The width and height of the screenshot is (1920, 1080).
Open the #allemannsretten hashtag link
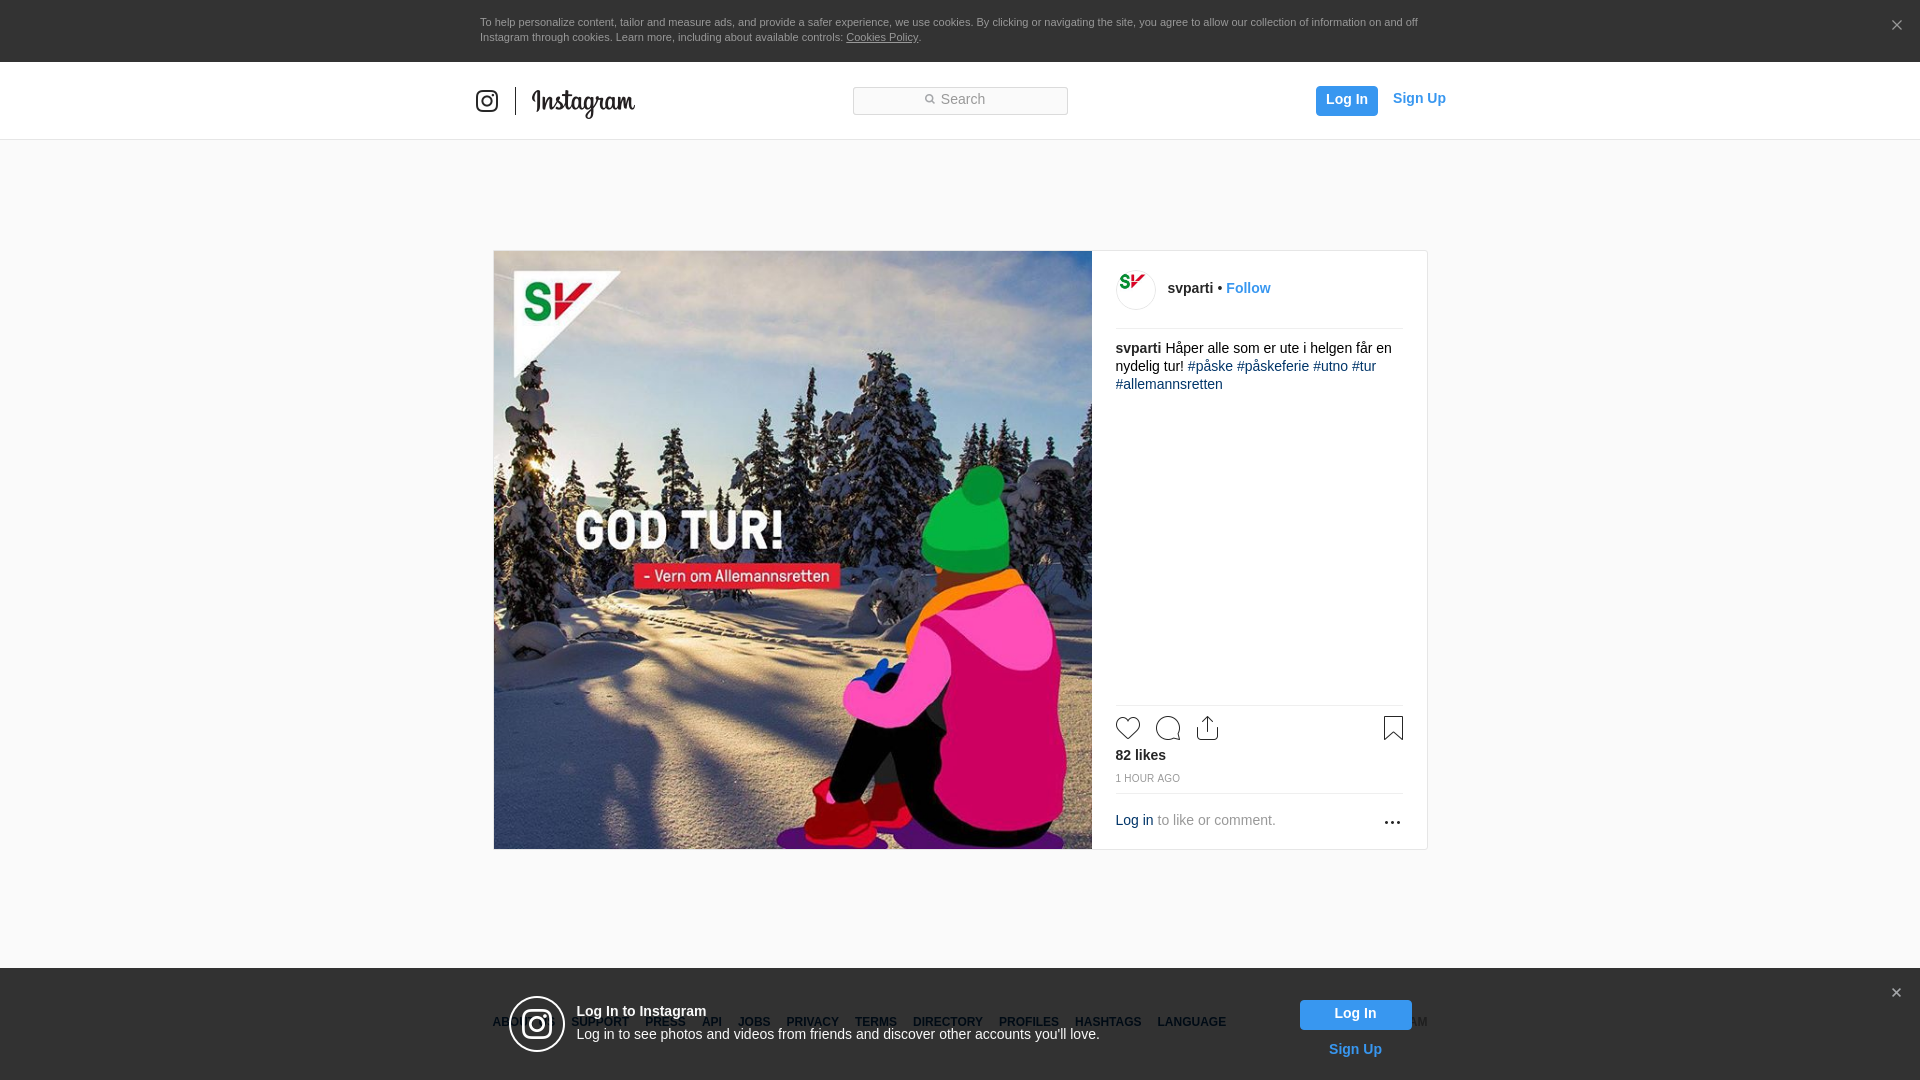tap(1168, 384)
